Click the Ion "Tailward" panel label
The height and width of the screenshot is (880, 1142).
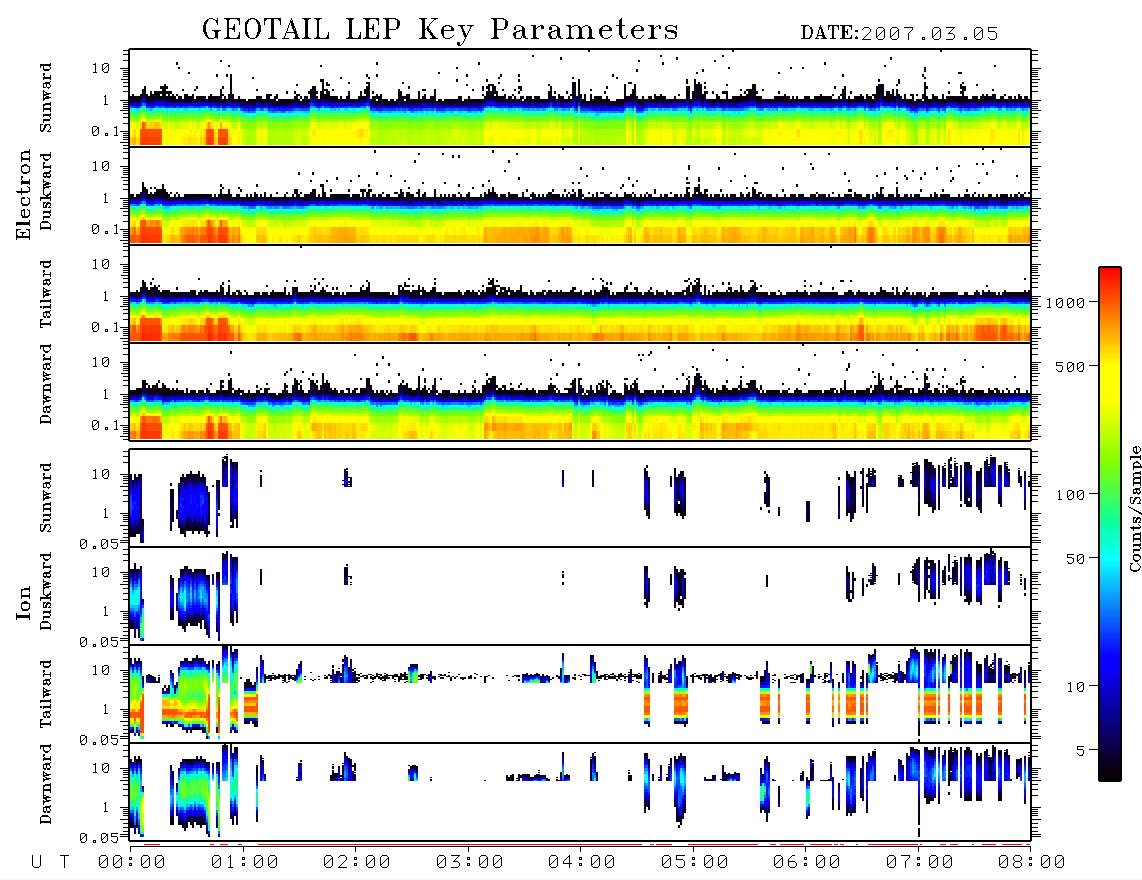pos(46,694)
